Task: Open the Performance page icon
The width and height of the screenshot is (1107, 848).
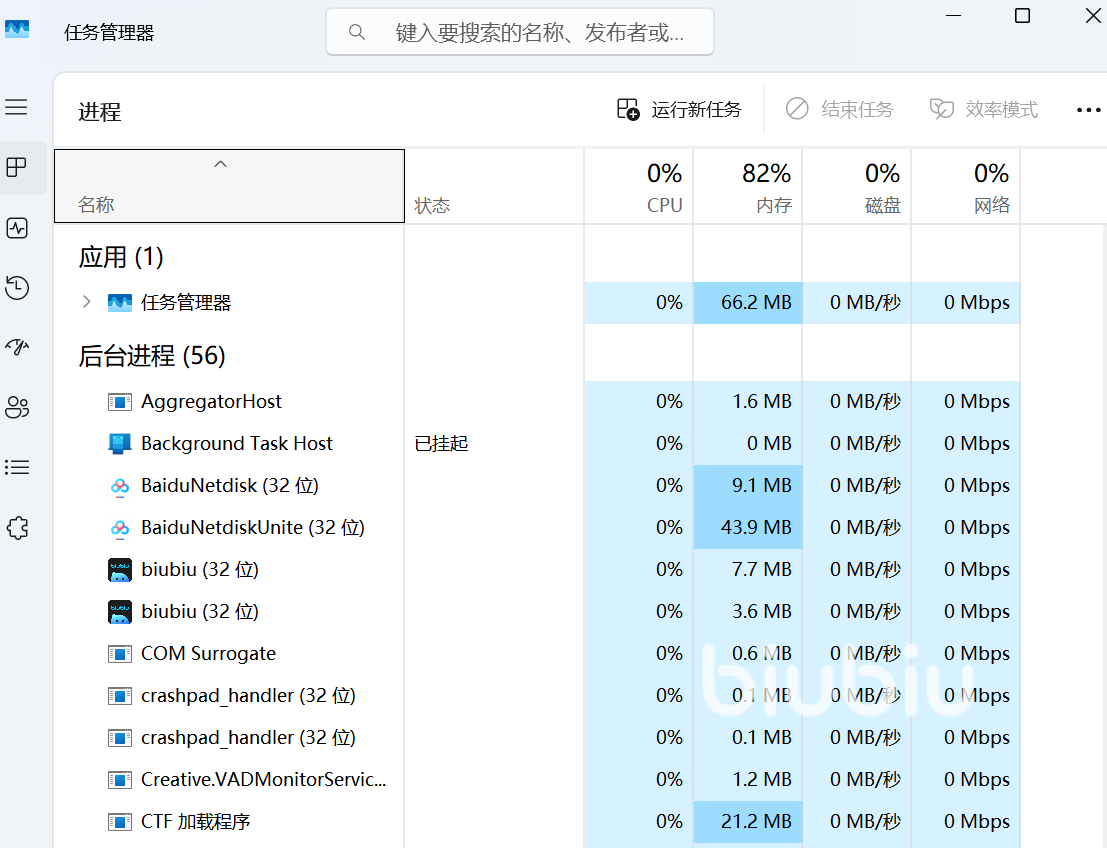Action: pos(17,228)
